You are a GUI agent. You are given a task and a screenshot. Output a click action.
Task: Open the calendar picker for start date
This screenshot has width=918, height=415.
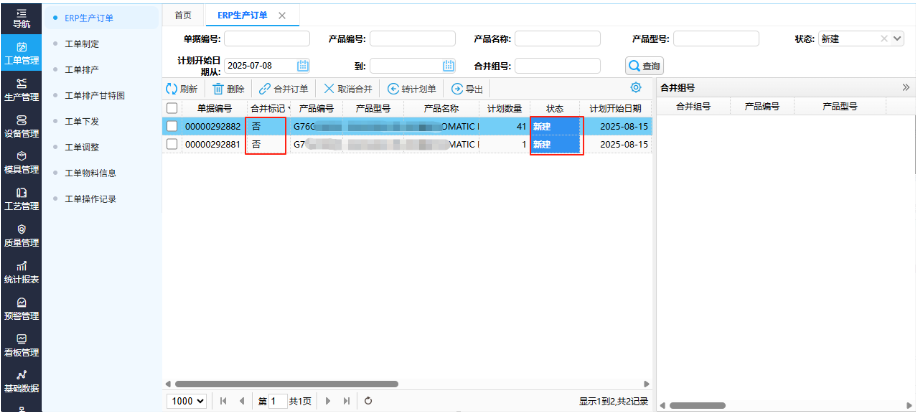(x=303, y=66)
